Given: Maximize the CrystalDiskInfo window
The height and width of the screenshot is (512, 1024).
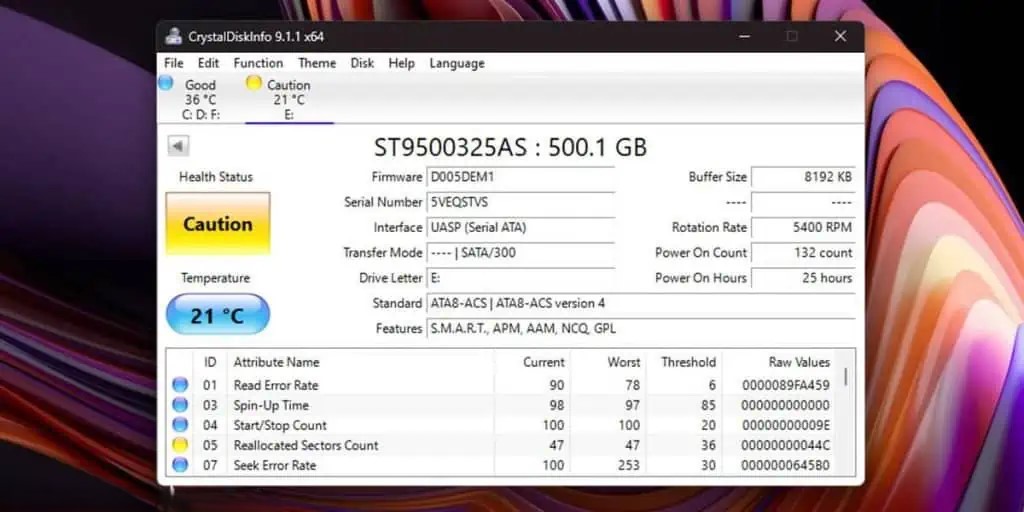Looking at the screenshot, I should (x=792, y=37).
